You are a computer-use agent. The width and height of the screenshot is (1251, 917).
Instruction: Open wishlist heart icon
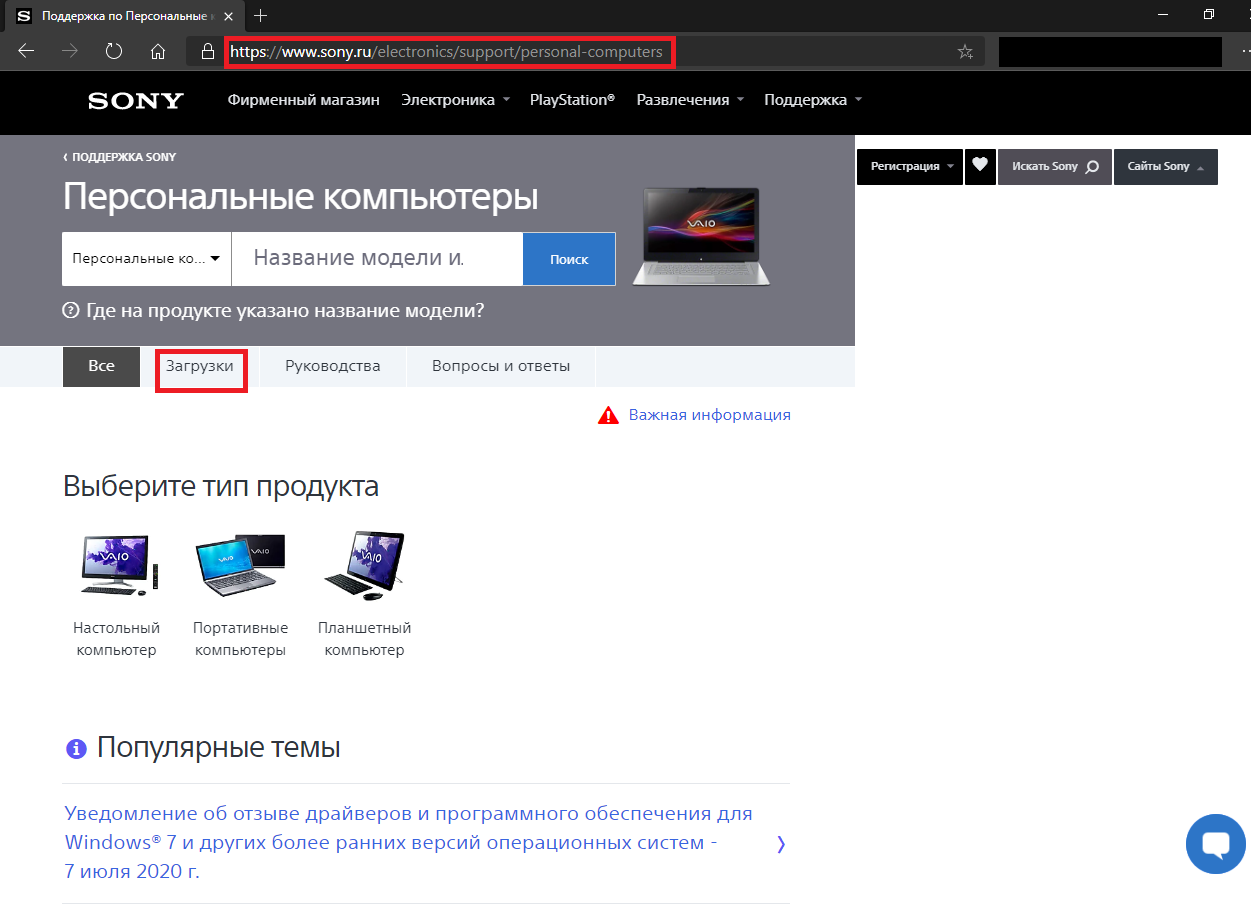[980, 166]
